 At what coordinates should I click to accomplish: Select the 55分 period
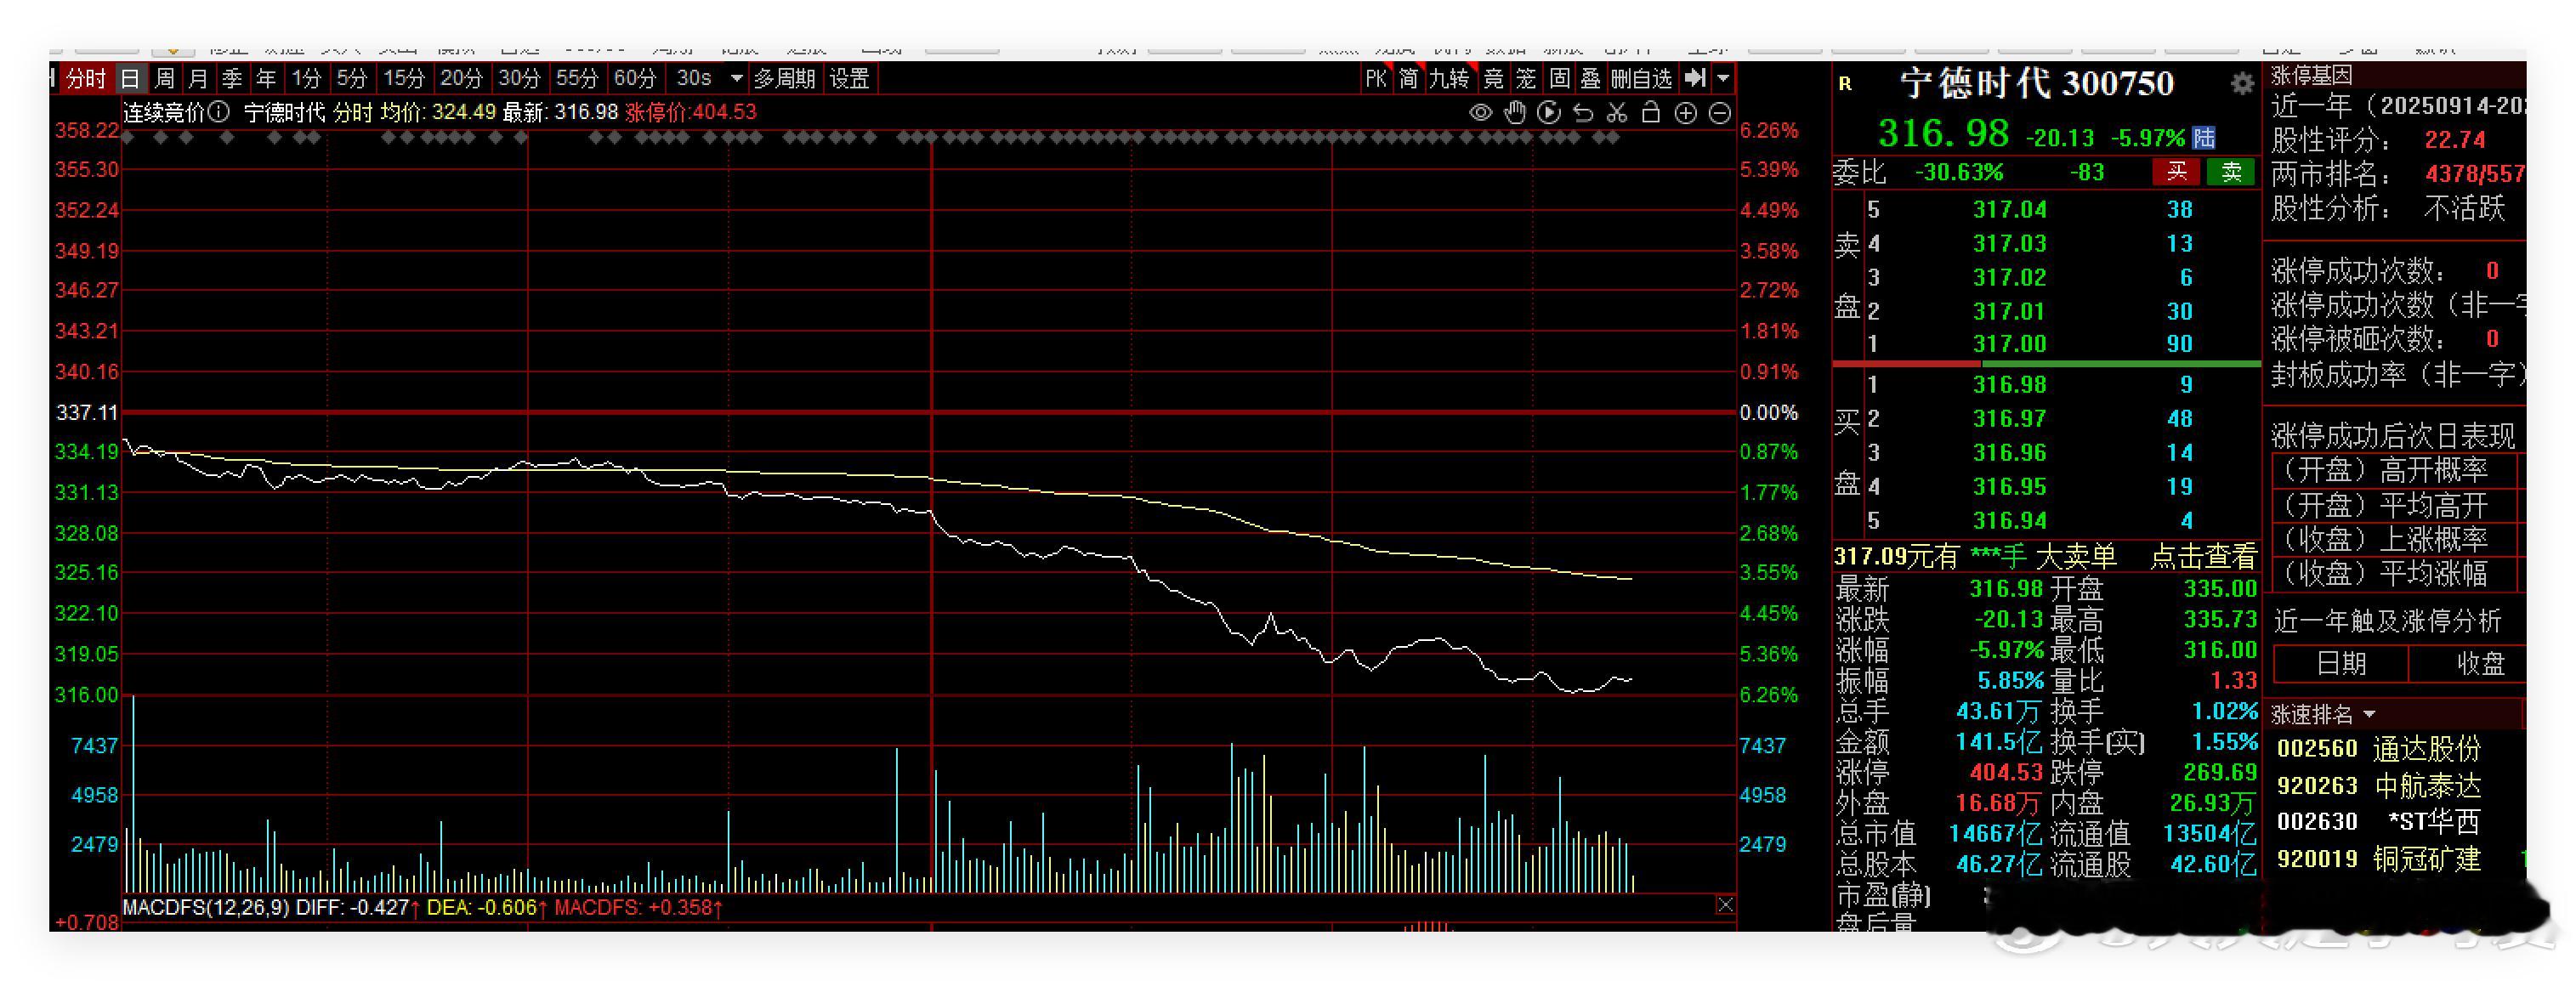click(577, 78)
